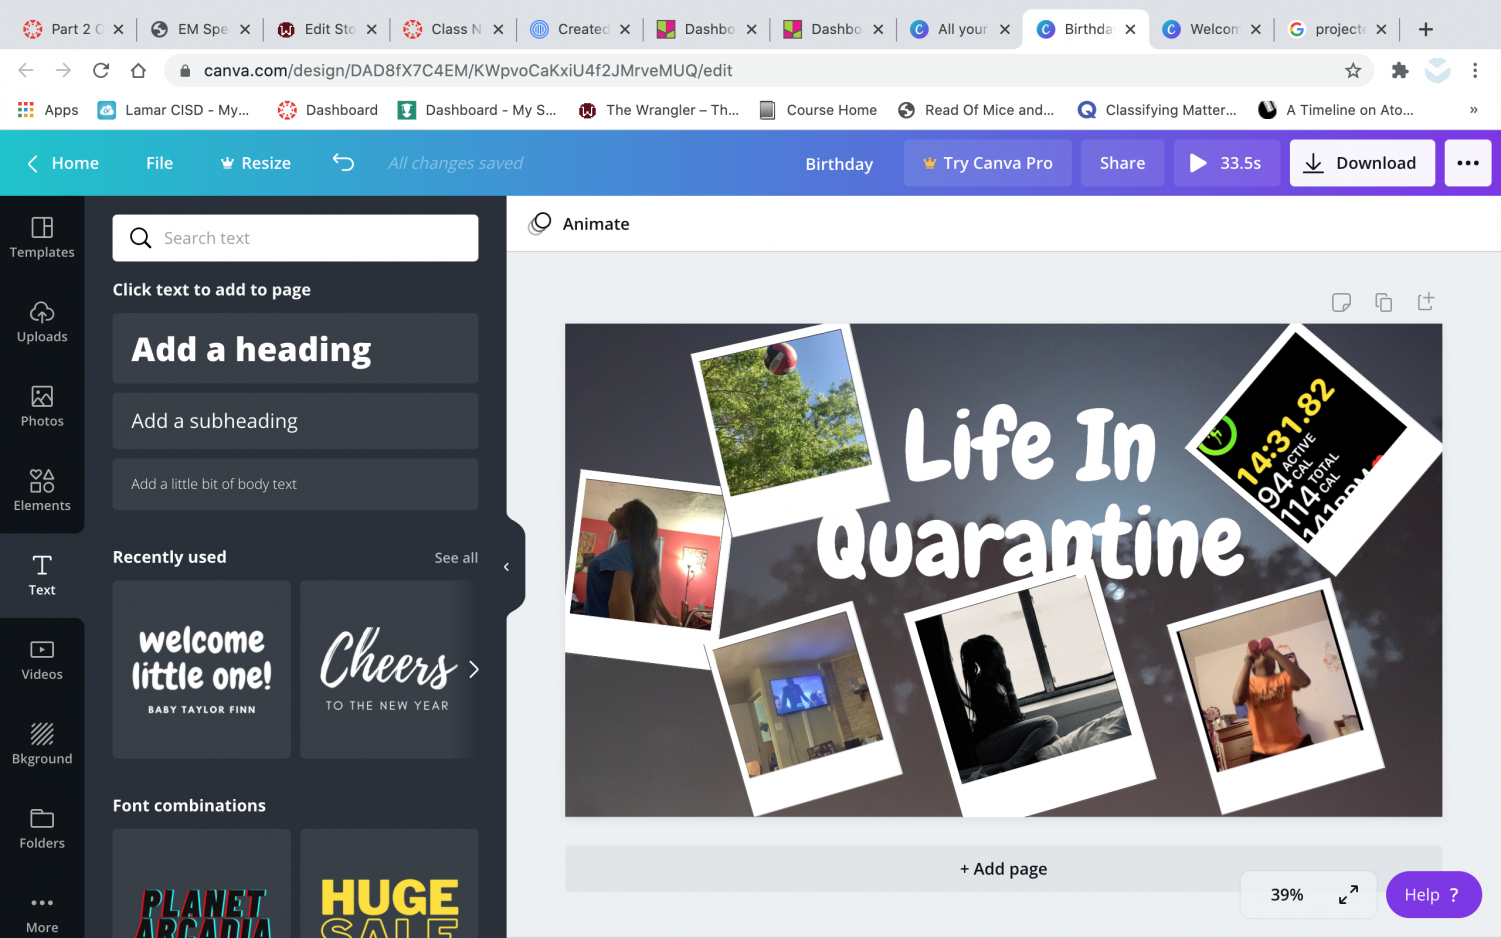Switch to the project Google tab
Viewport: 1501px width, 938px height.
coord(1339,29)
